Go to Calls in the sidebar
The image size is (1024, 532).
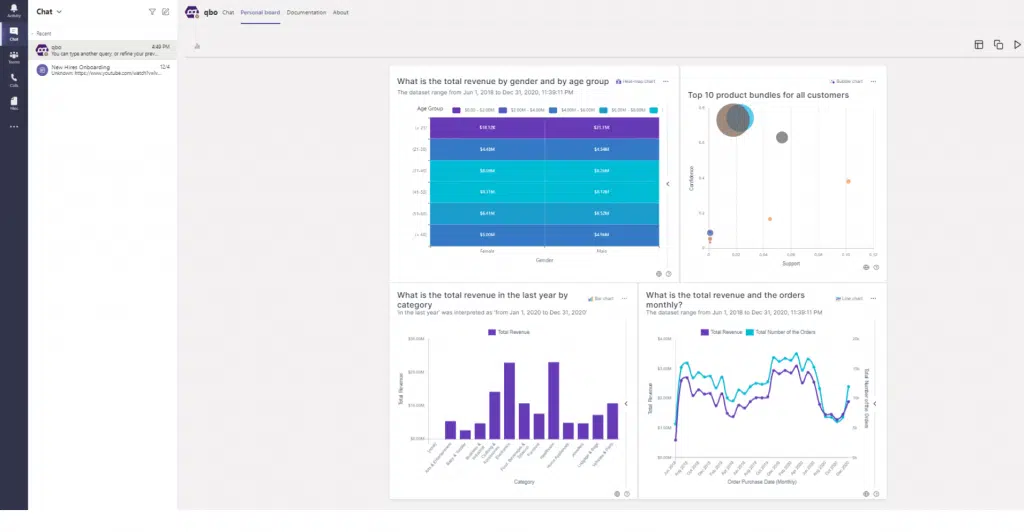[x=13, y=79]
